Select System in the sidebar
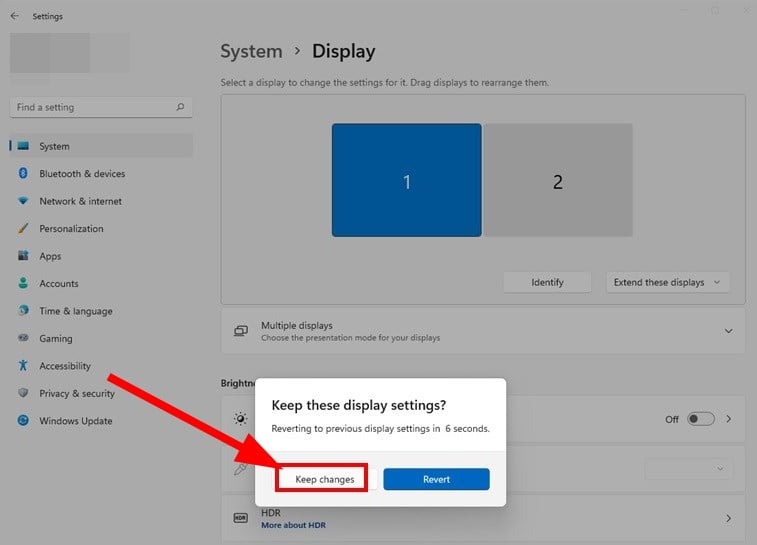 101,146
